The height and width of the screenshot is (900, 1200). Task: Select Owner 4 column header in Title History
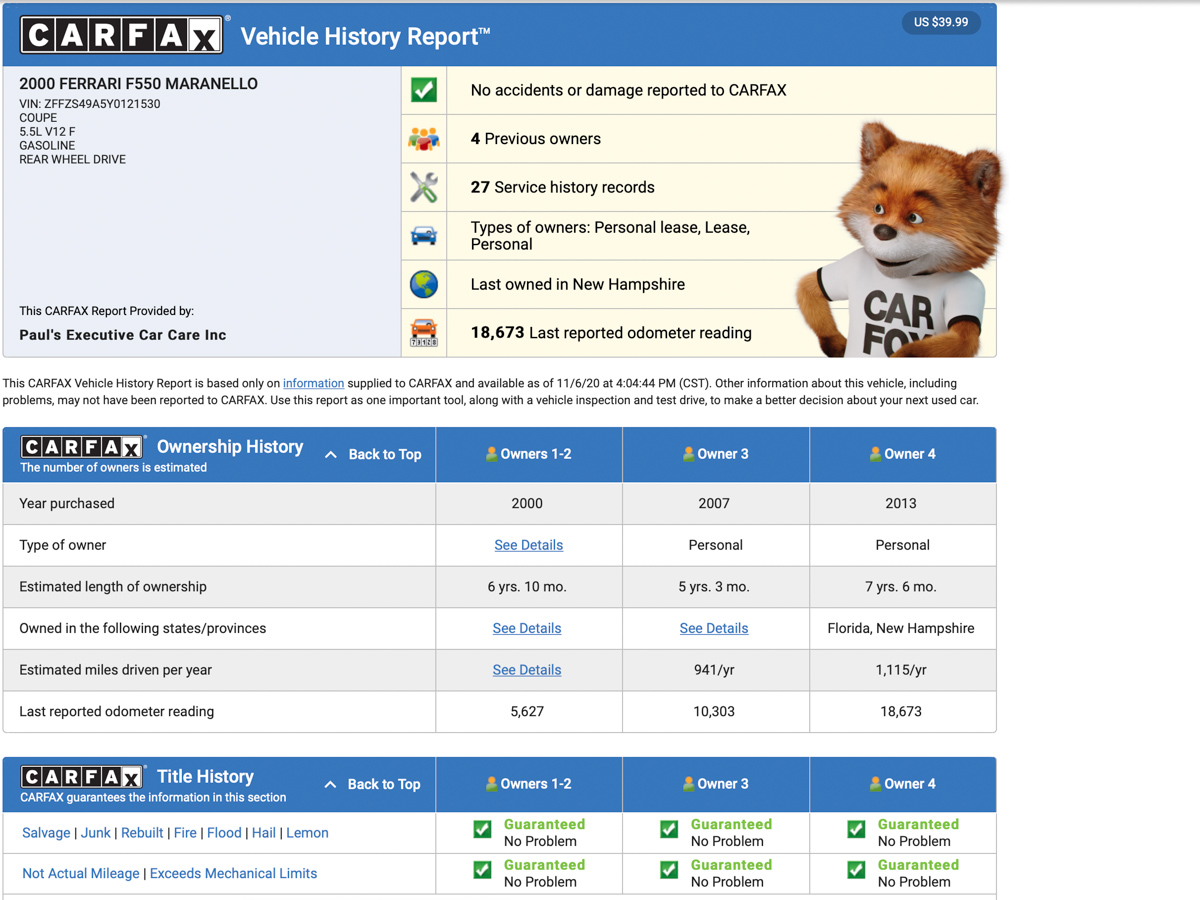pyautogui.click(x=902, y=784)
